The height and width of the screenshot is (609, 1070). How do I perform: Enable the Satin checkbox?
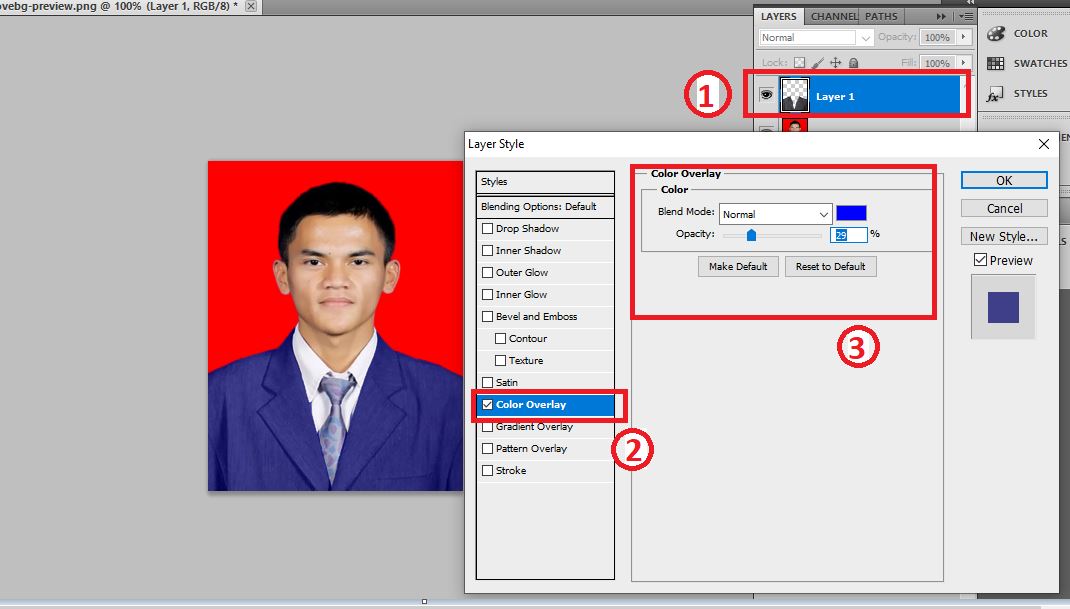click(487, 382)
